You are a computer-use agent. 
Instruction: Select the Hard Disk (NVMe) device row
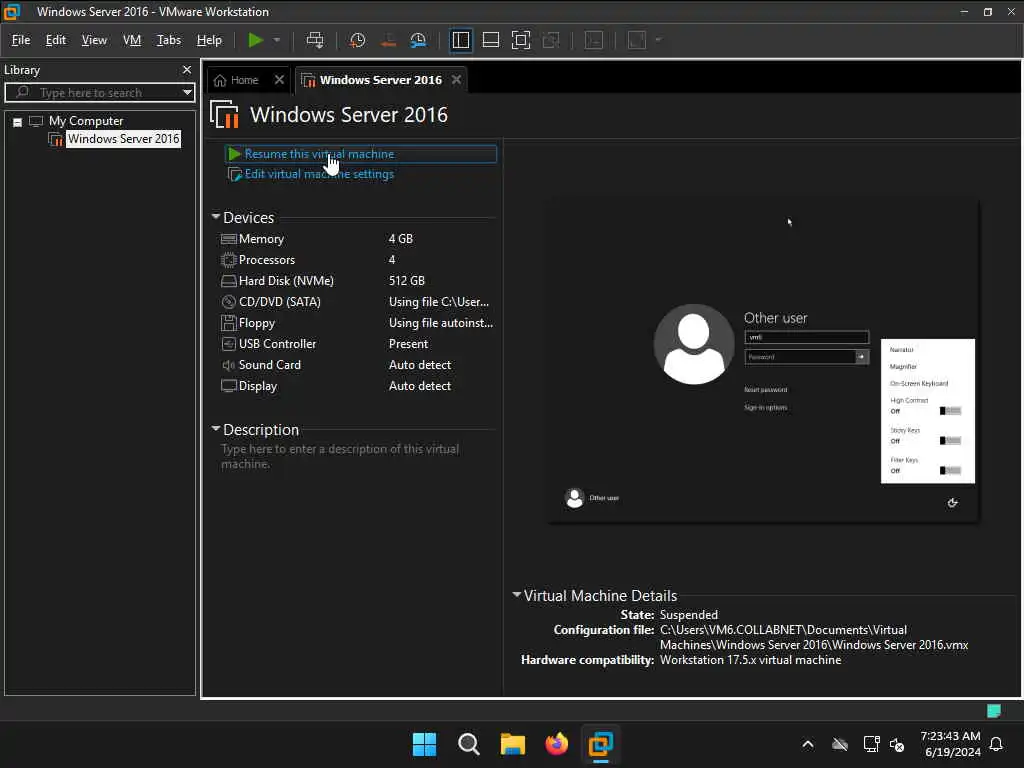pos(357,281)
